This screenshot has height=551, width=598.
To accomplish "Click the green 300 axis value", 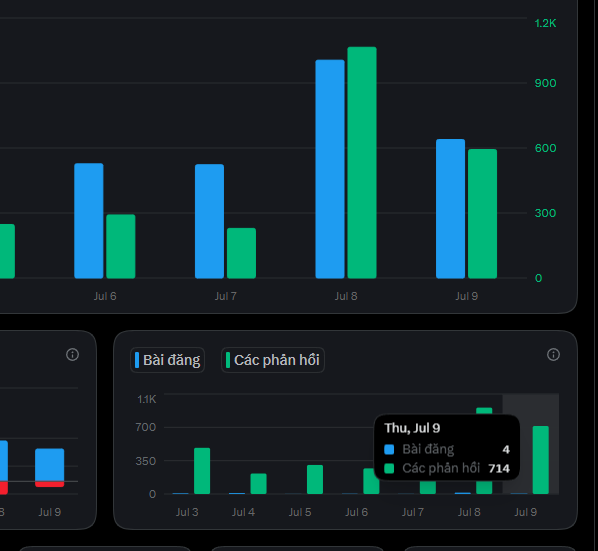I will (545, 213).
